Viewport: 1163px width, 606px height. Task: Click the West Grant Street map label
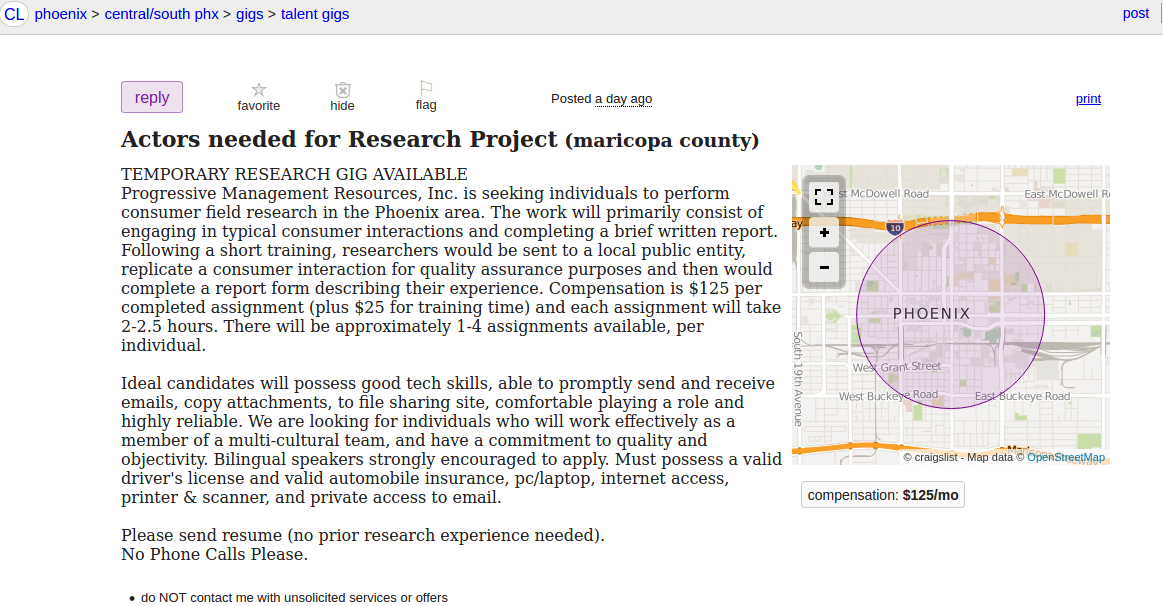[x=897, y=366]
